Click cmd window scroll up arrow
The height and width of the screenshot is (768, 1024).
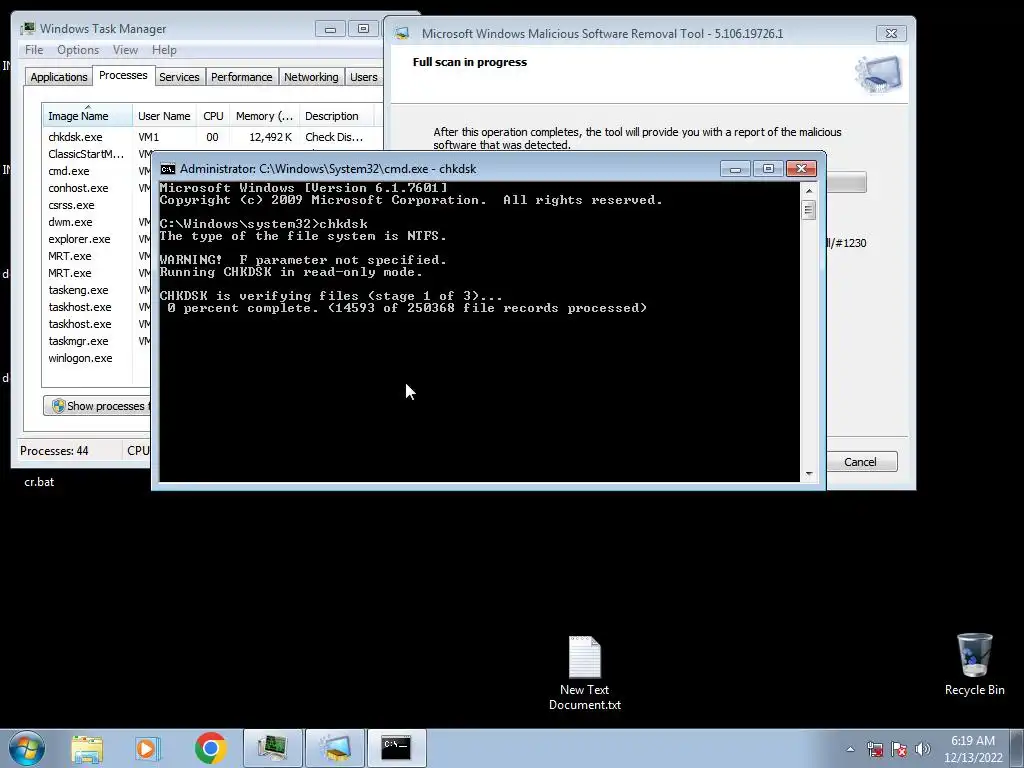(x=809, y=191)
